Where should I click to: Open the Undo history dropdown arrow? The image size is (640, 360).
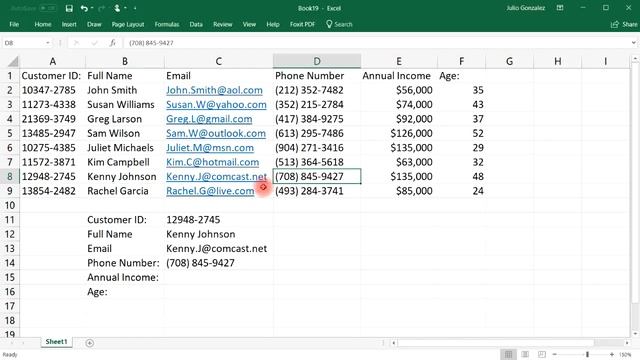[x=92, y=8]
